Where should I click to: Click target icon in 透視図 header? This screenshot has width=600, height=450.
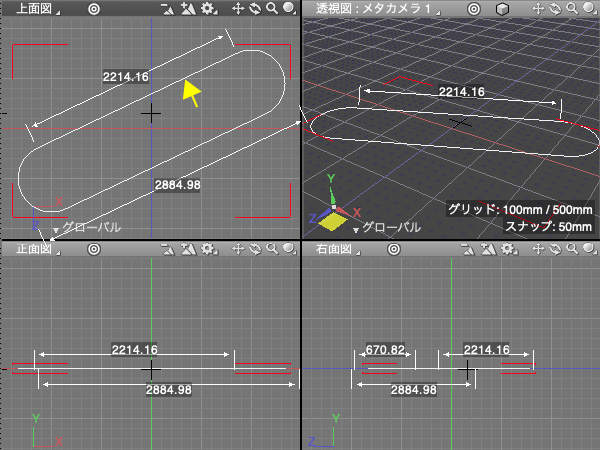[x=474, y=8]
